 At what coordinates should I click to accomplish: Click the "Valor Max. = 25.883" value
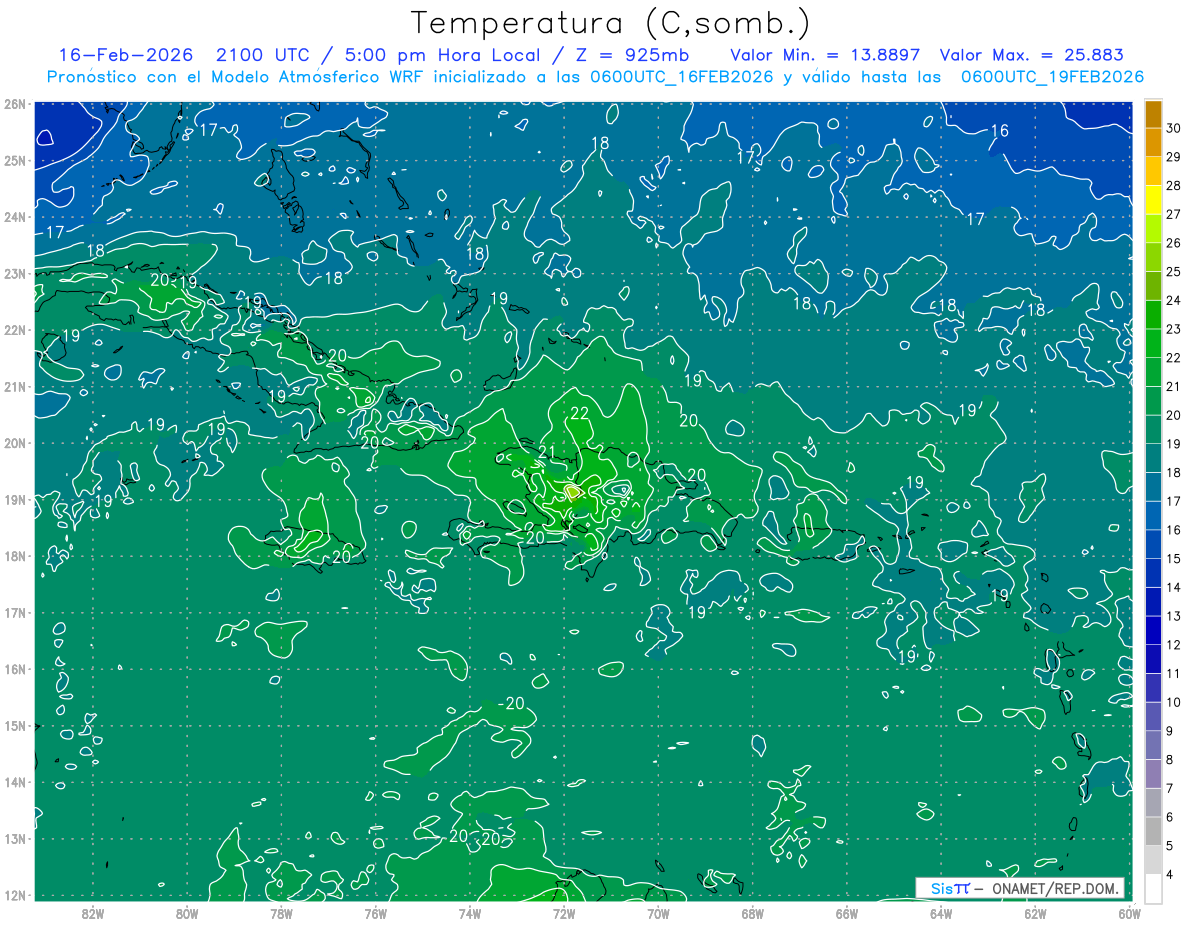[1033, 55]
